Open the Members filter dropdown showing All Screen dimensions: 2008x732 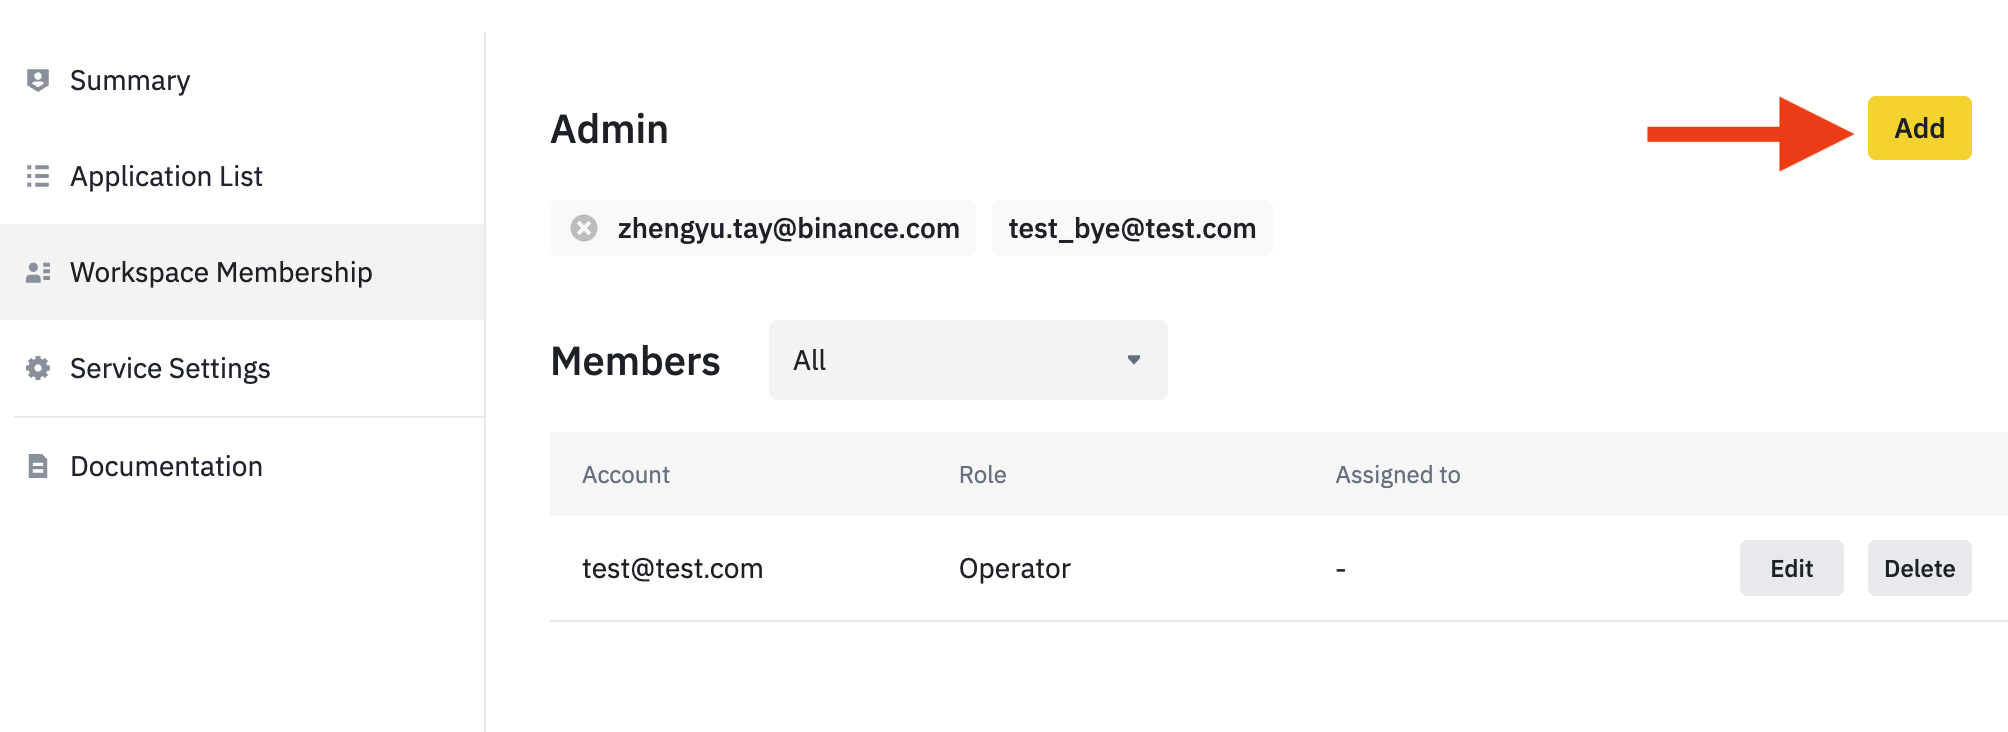click(x=968, y=360)
